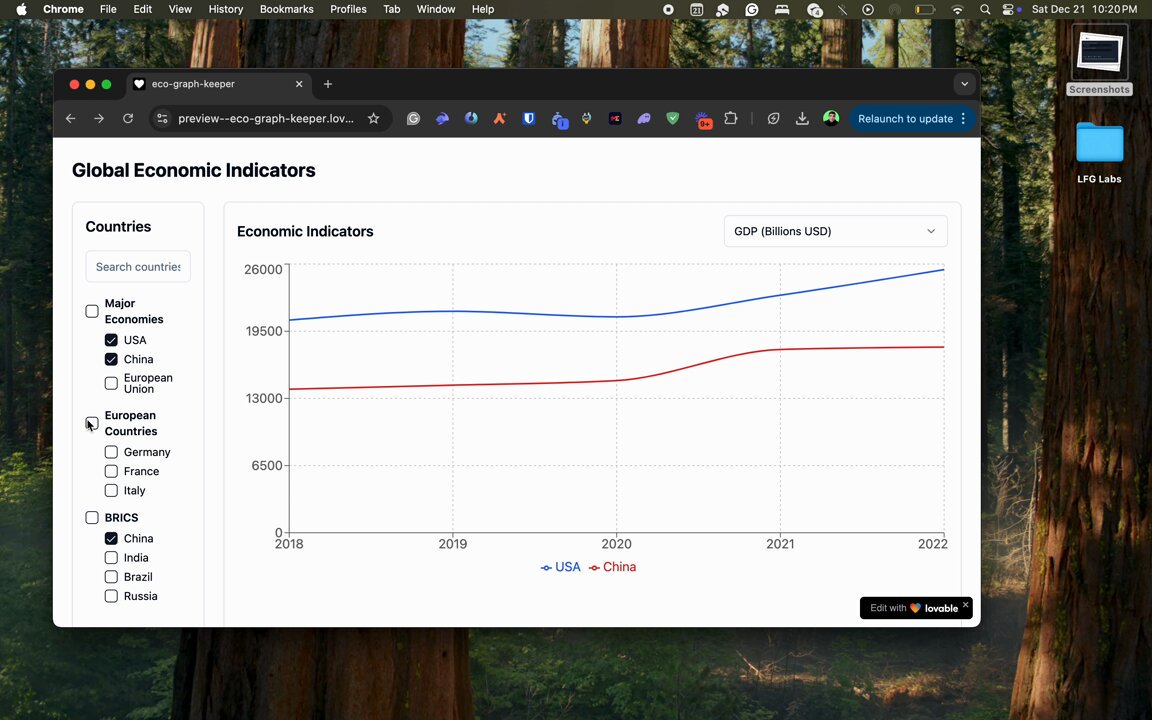
Task: Click the address bar URL
Action: 266,118
